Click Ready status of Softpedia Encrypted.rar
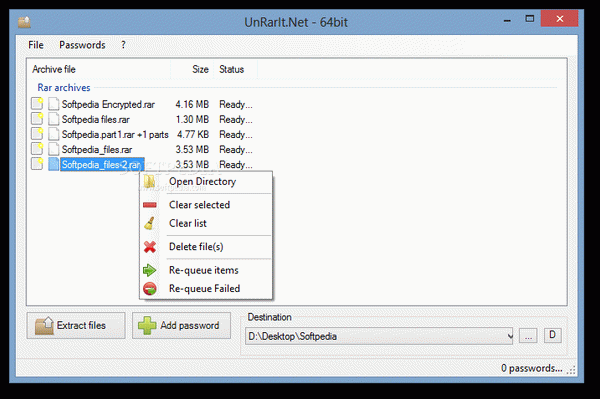 click(236, 104)
